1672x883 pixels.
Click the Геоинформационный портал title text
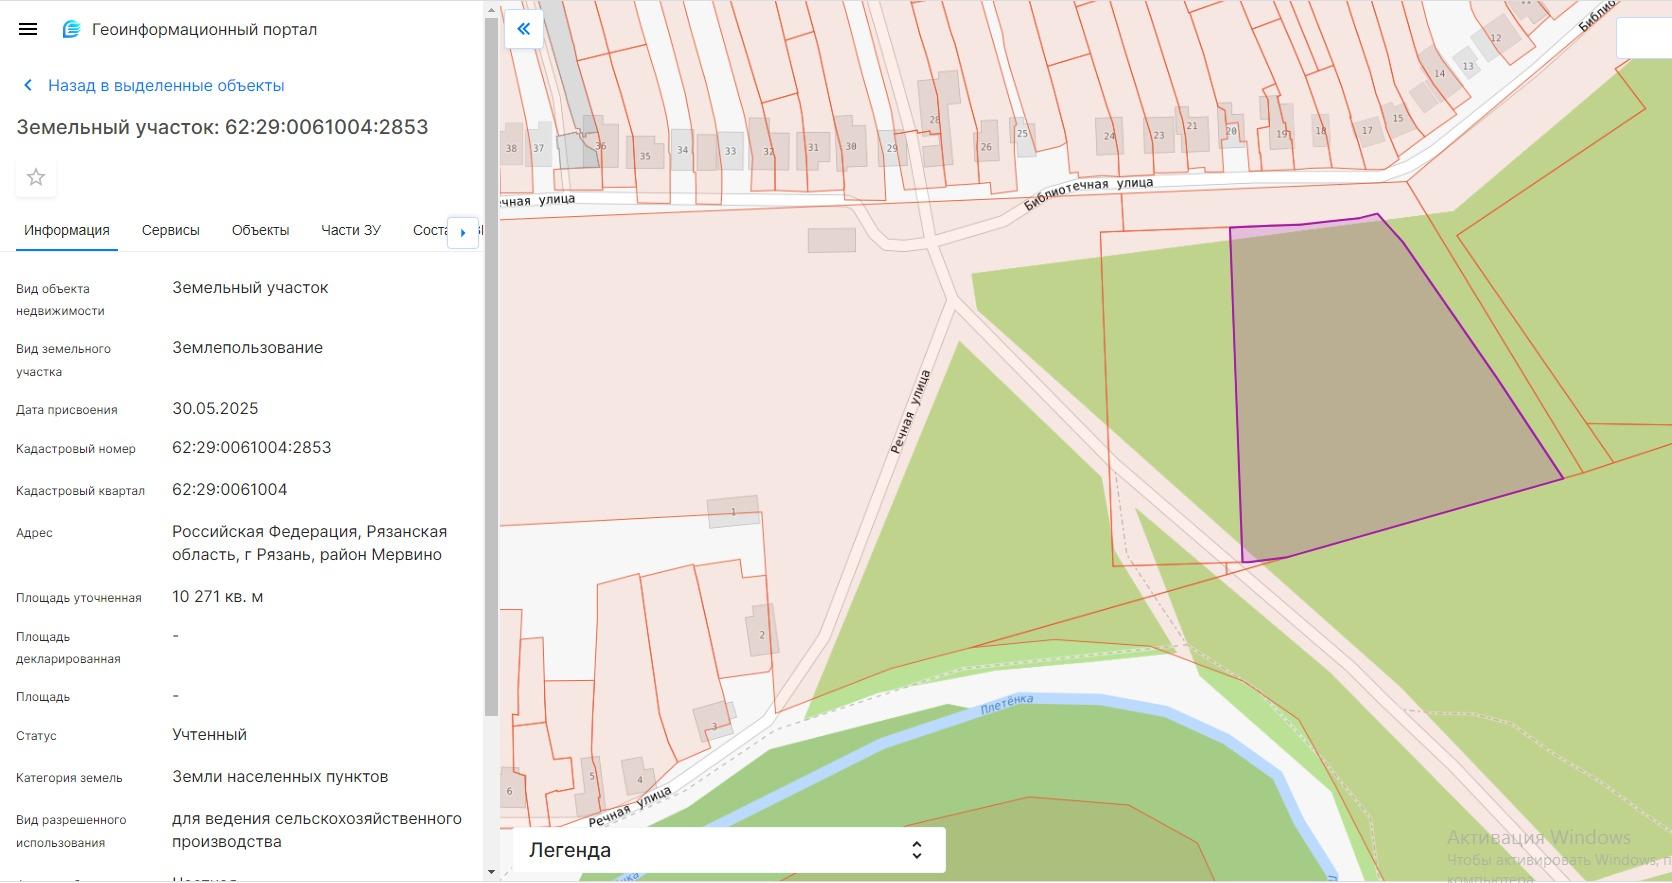pyautogui.click(x=204, y=29)
